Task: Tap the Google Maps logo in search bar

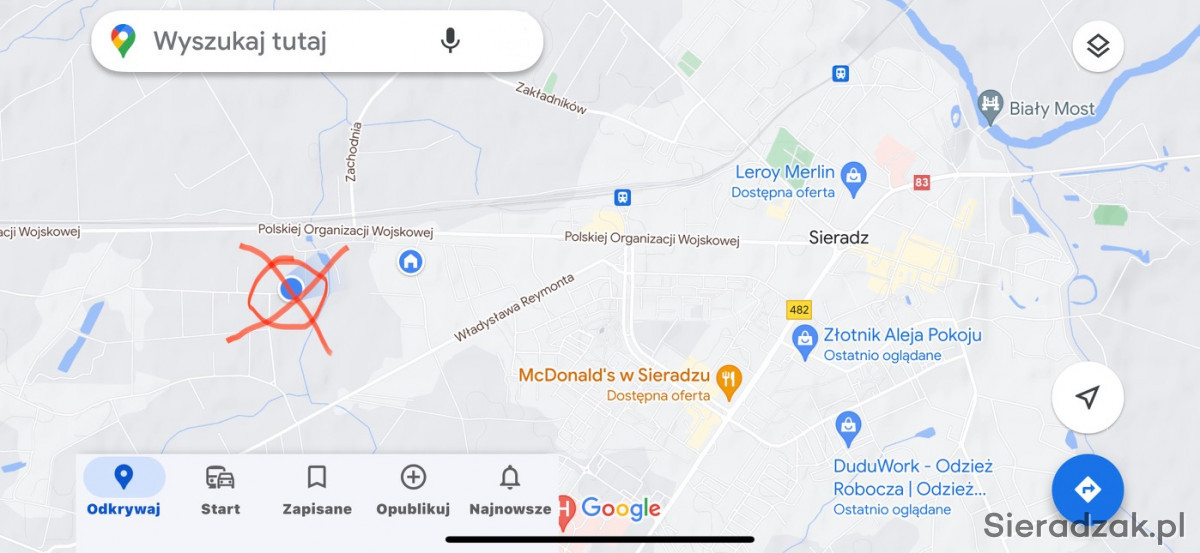Action: 123,41
